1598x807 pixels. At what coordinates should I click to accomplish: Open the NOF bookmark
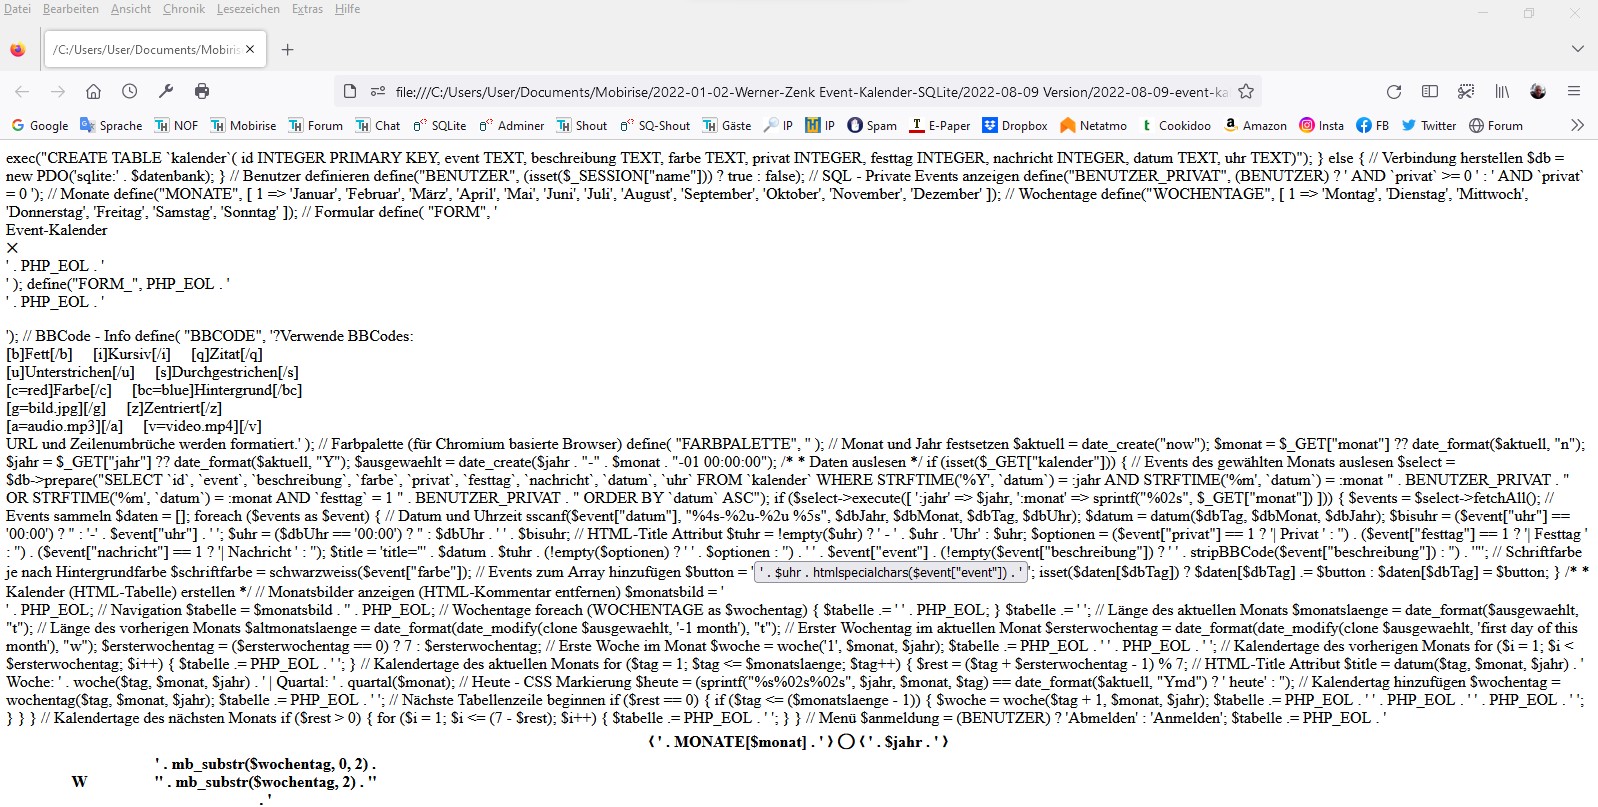pos(176,126)
